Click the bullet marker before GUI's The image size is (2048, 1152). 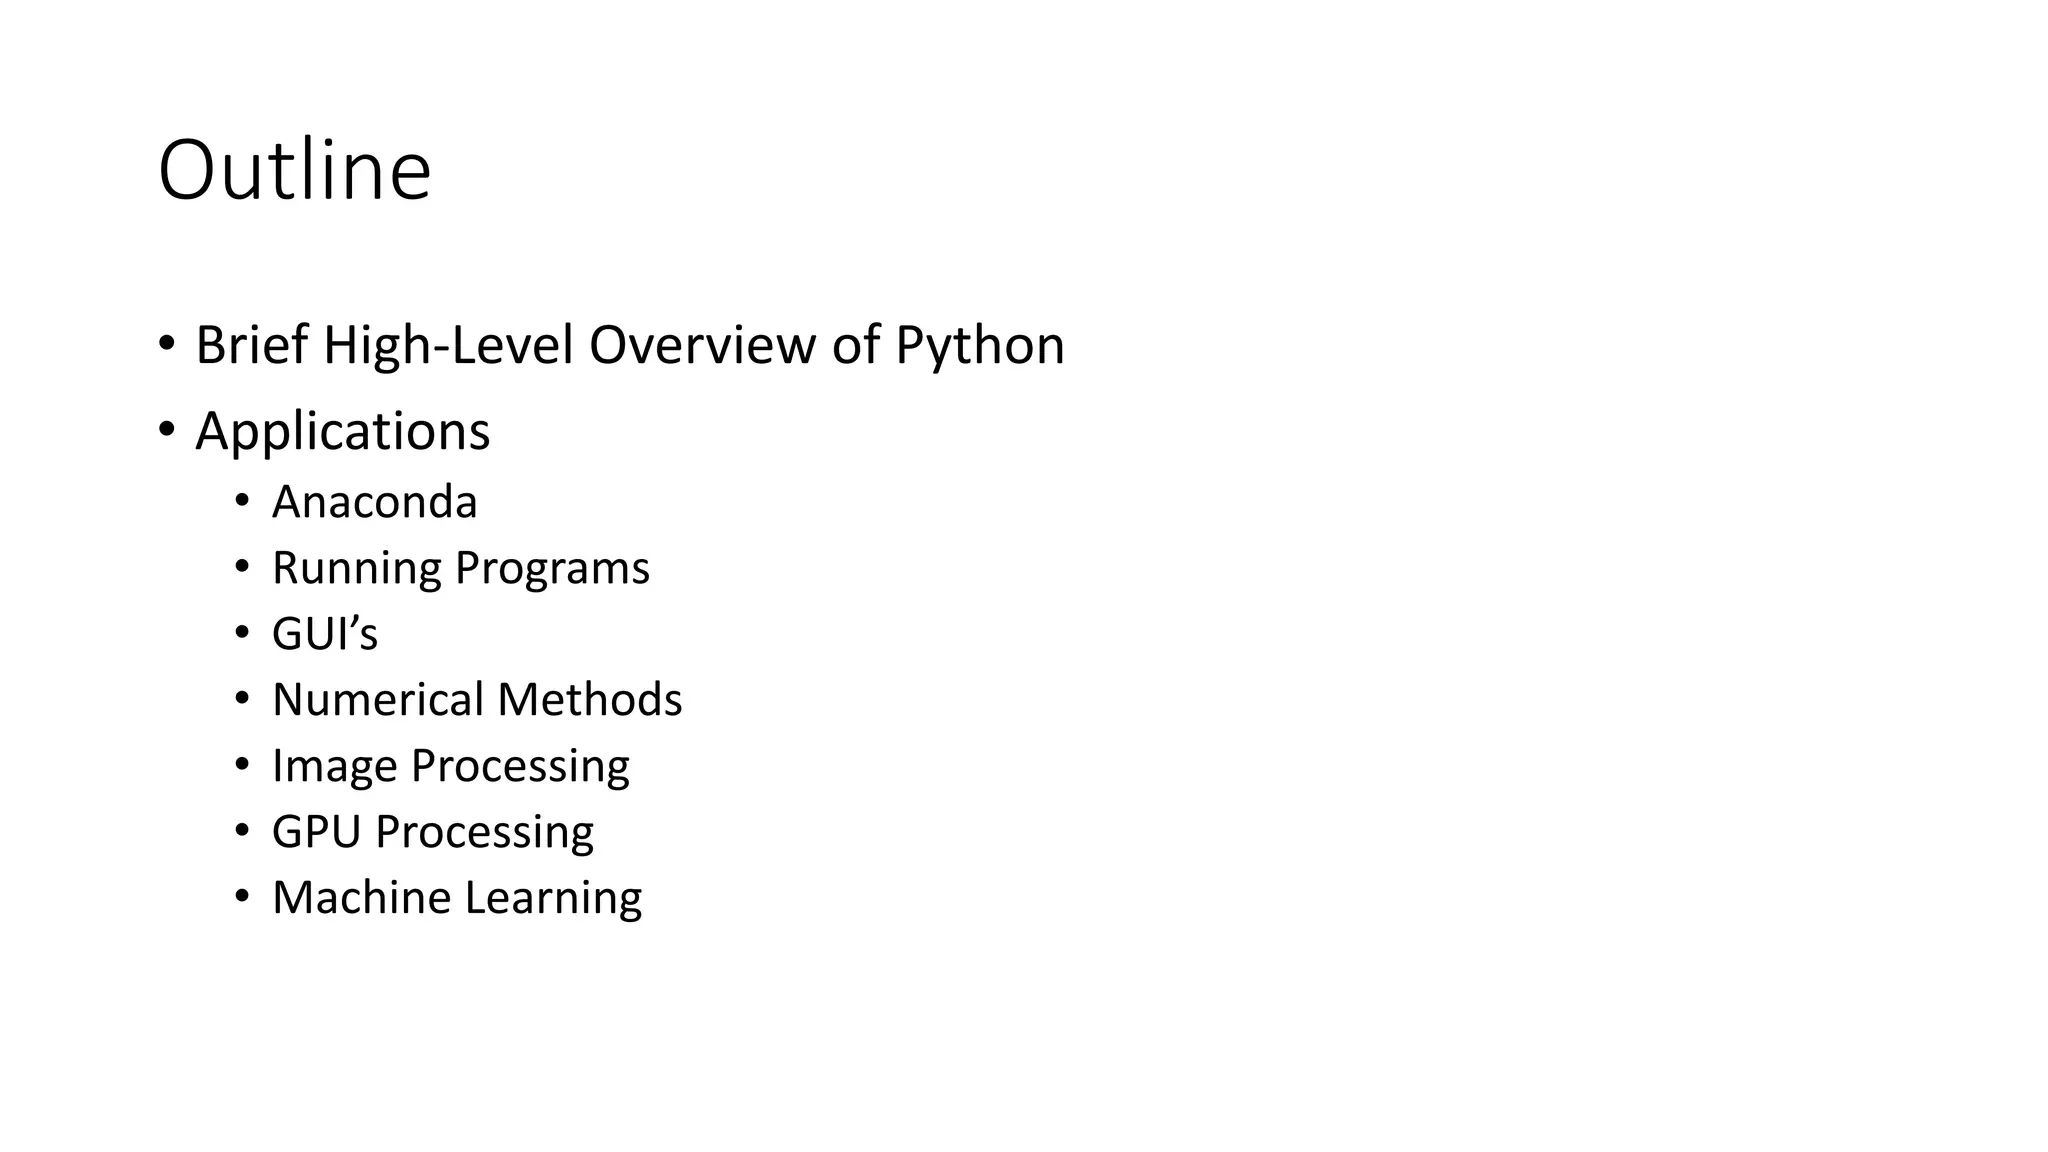(x=242, y=632)
